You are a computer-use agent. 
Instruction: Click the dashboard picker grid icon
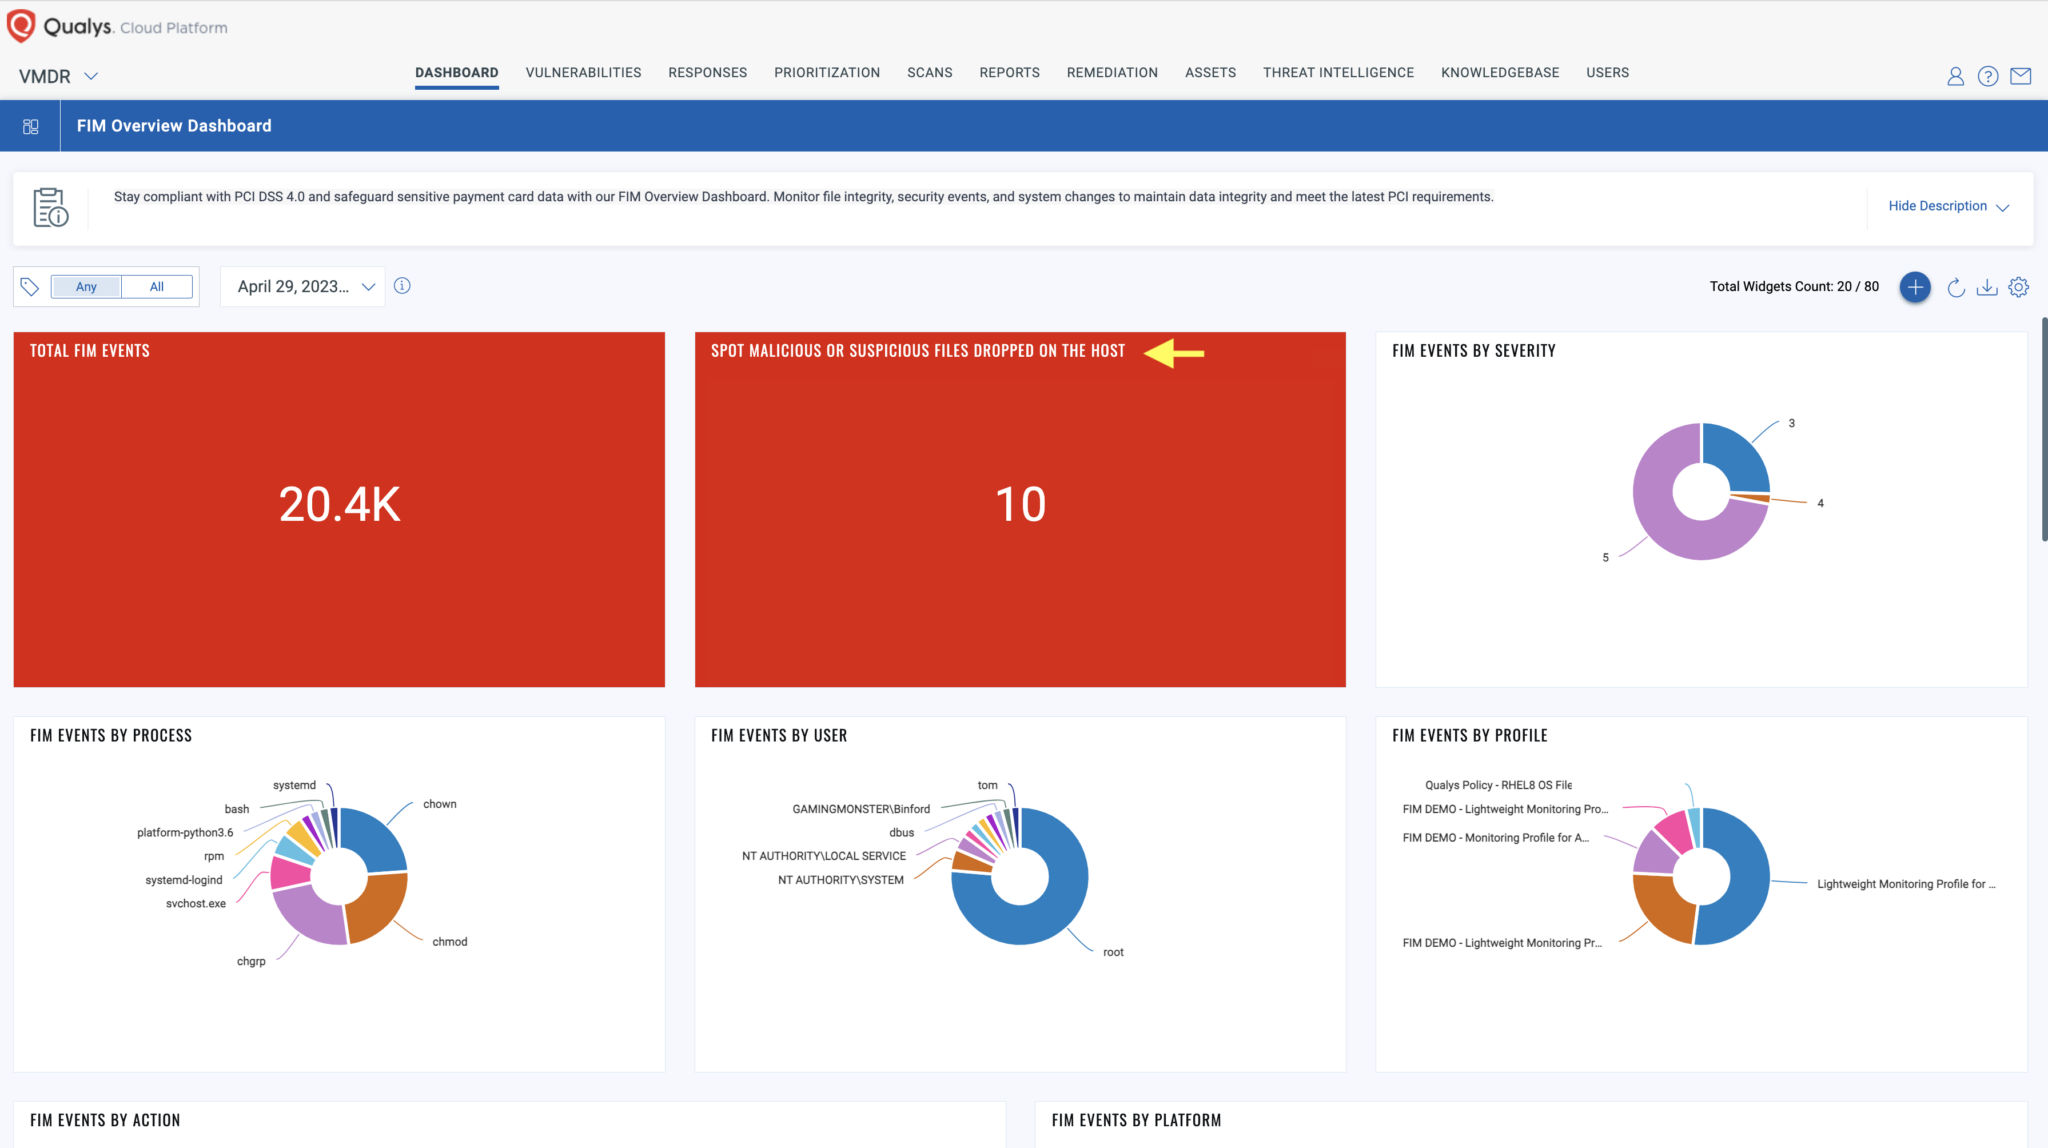coord(30,125)
